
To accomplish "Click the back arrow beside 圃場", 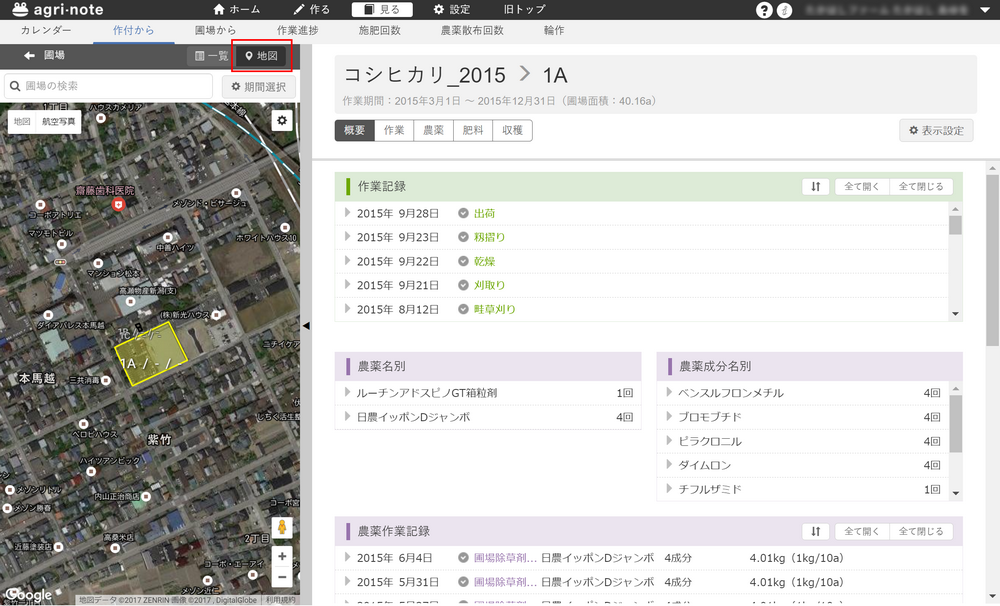I will (29, 56).
